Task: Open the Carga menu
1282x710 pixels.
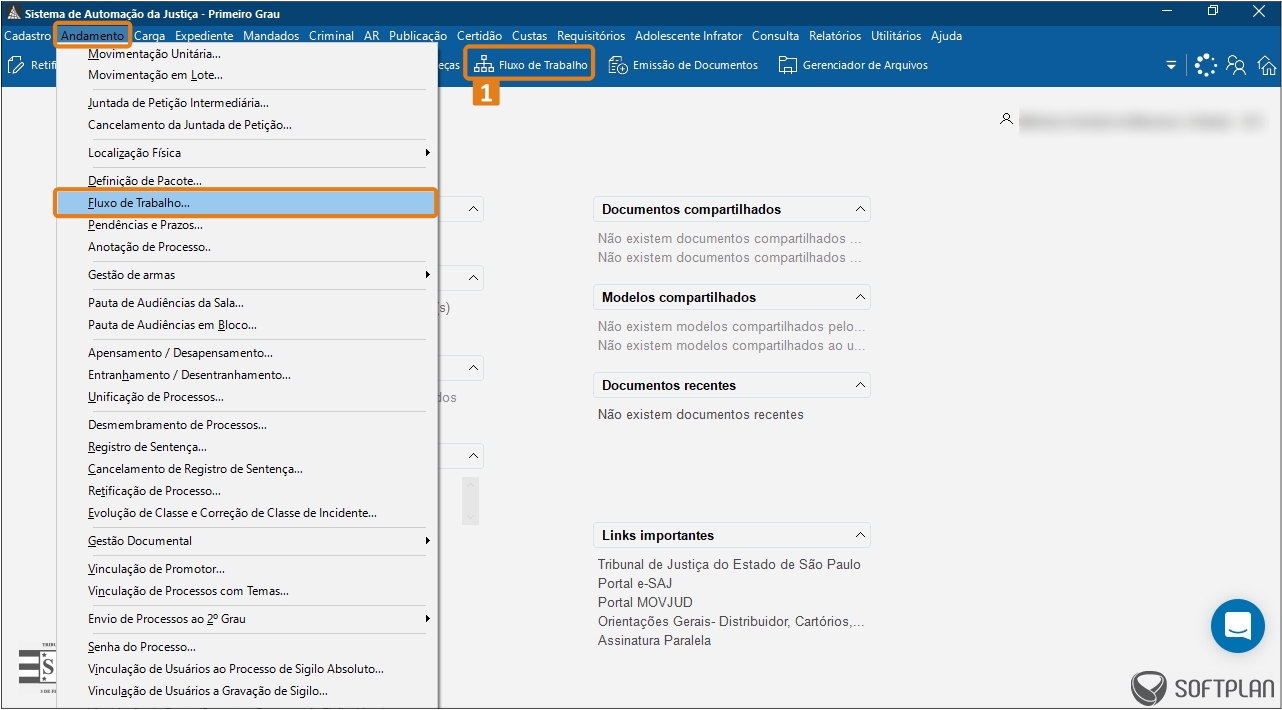Action: click(150, 36)
